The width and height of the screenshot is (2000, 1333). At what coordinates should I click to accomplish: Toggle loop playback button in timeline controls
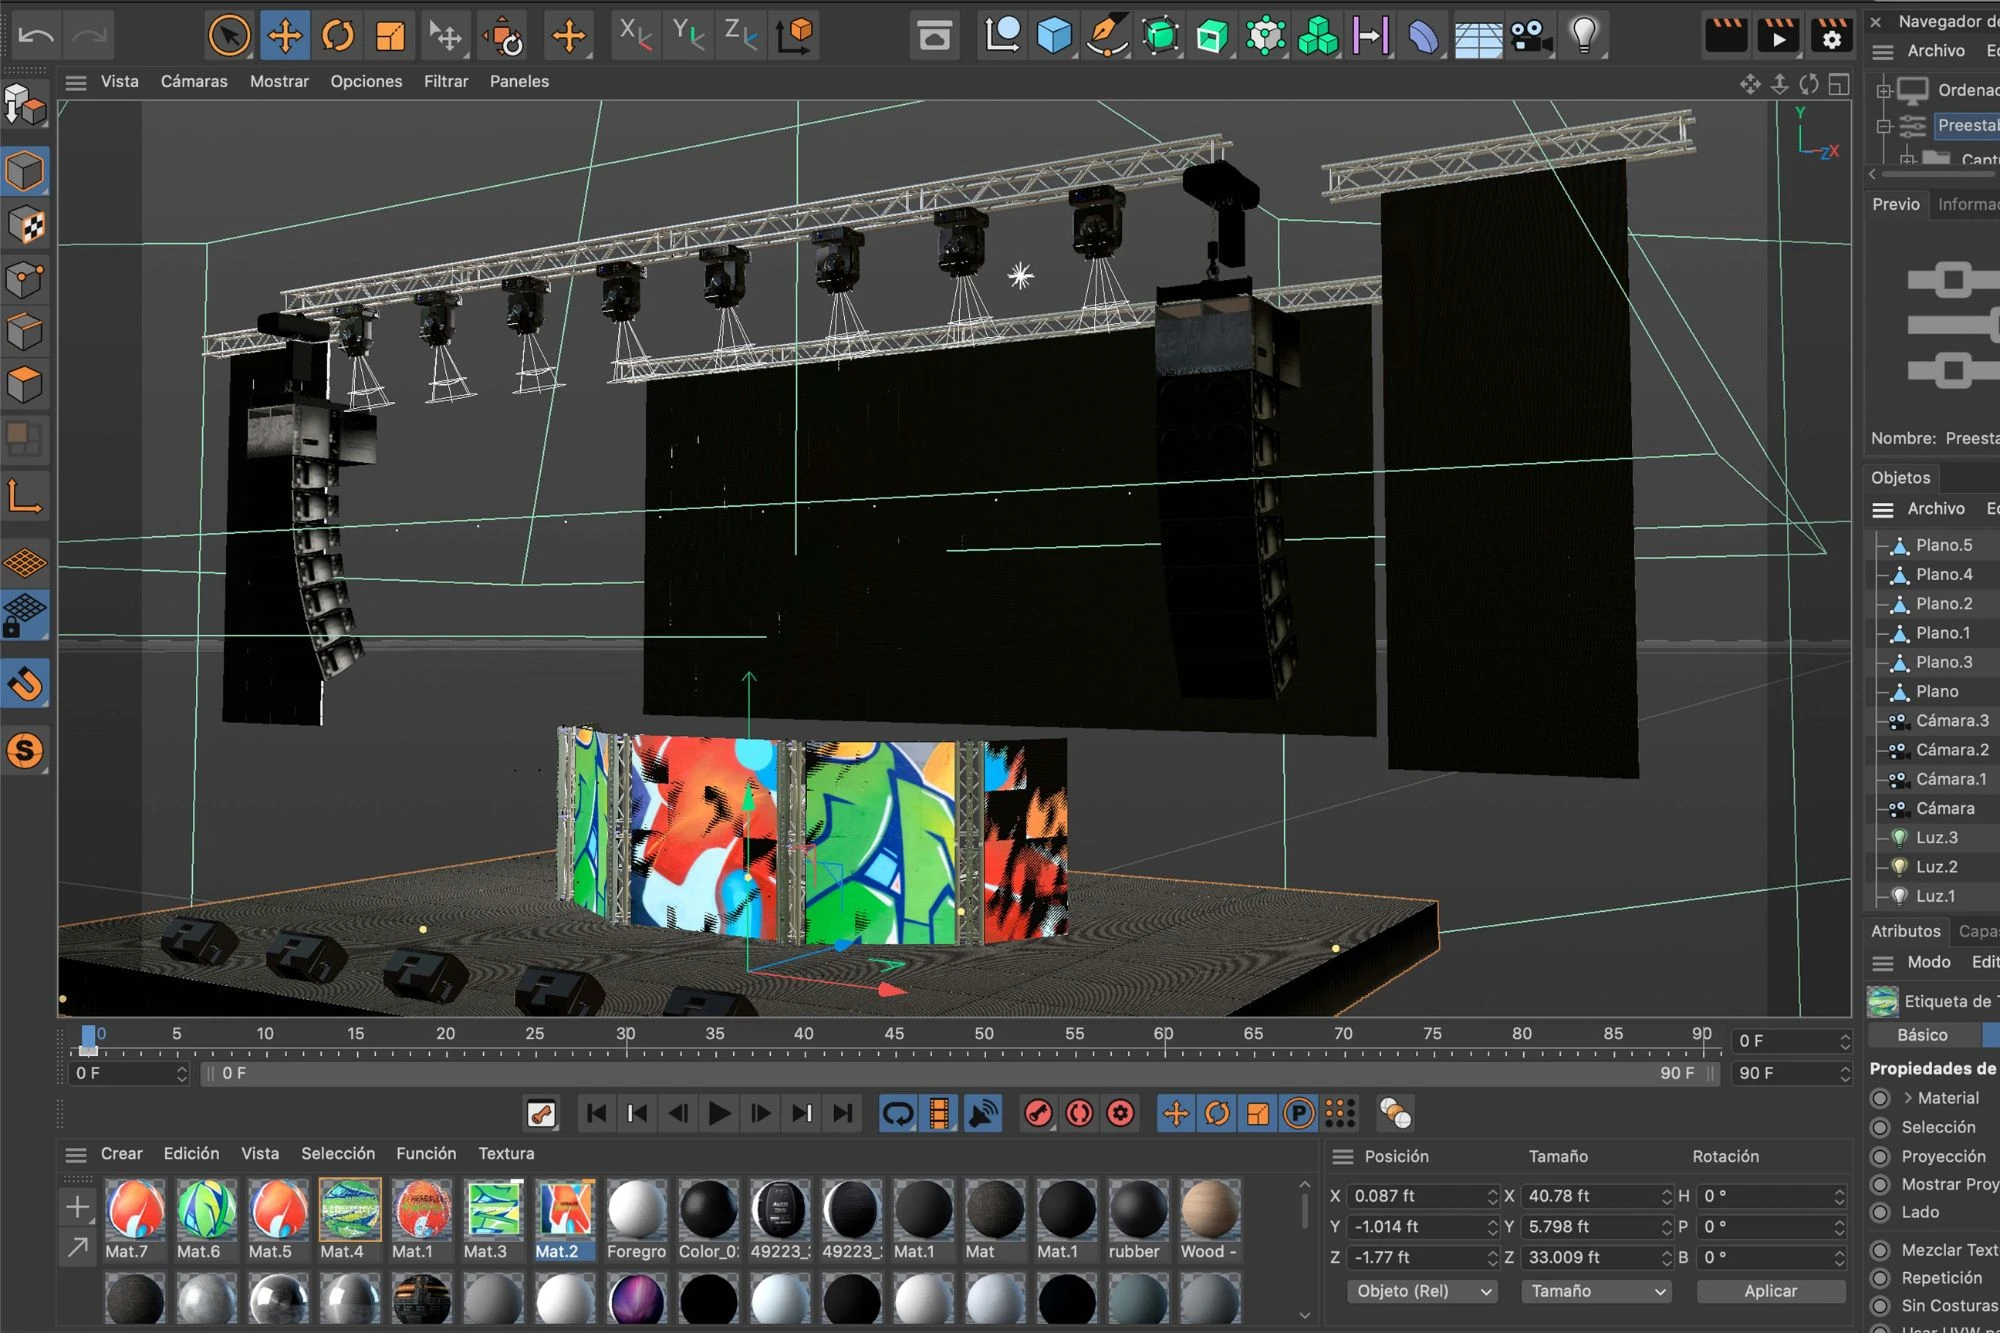pos(897,1113)
